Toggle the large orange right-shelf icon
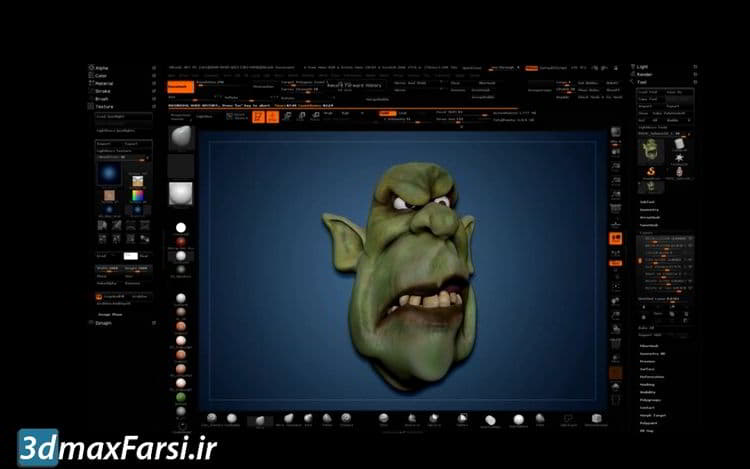Viewport: 750px width, 469px height. (616, 238)
